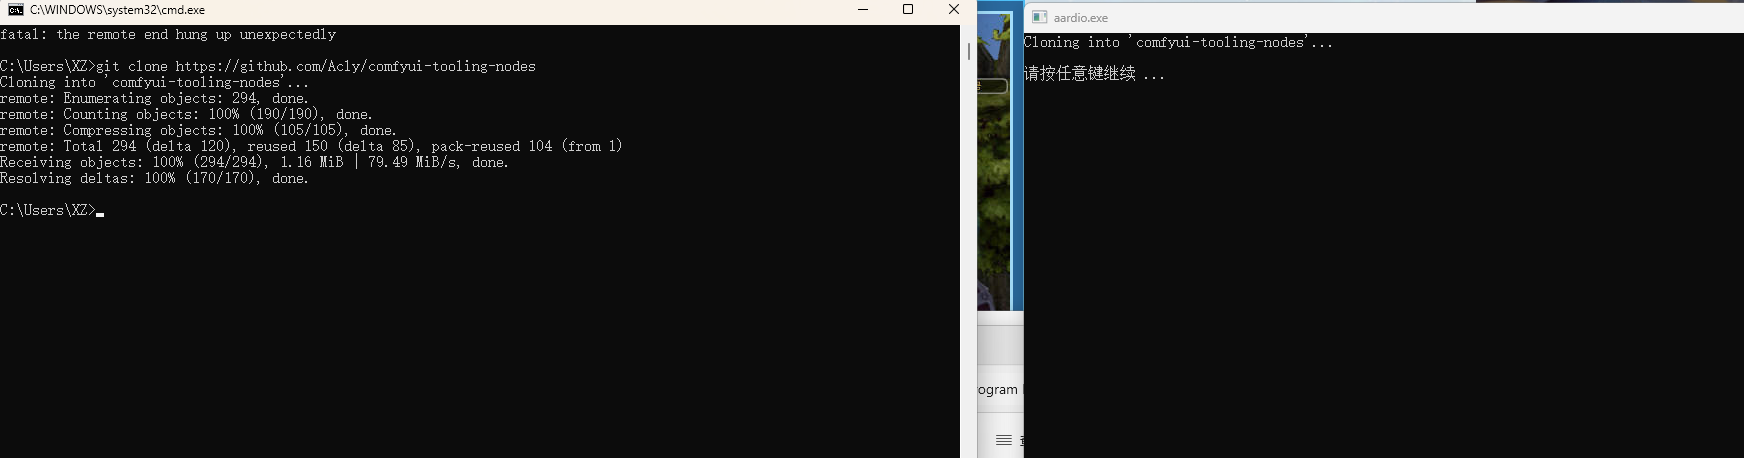Image resolution: width=1744 pixels, height=458 pixels.
Task: Click 'Cloning into' line in cmd.exe window
Action: click(x=155, y=82)
